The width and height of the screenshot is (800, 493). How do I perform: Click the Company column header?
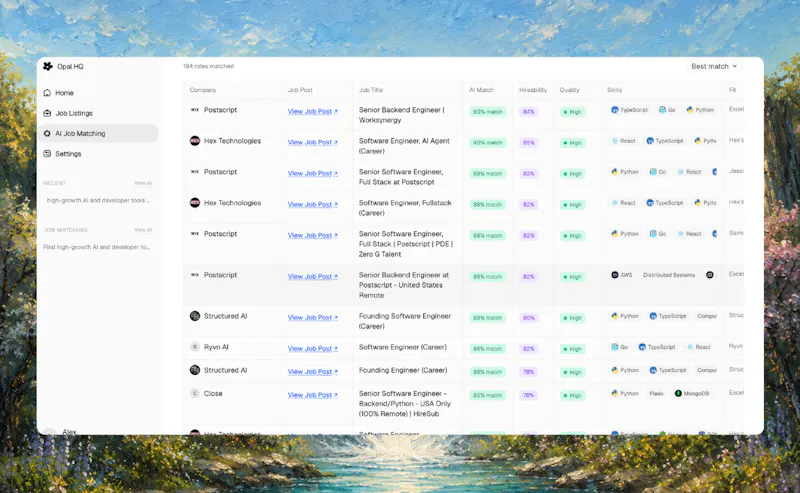(x=203, y=90)
